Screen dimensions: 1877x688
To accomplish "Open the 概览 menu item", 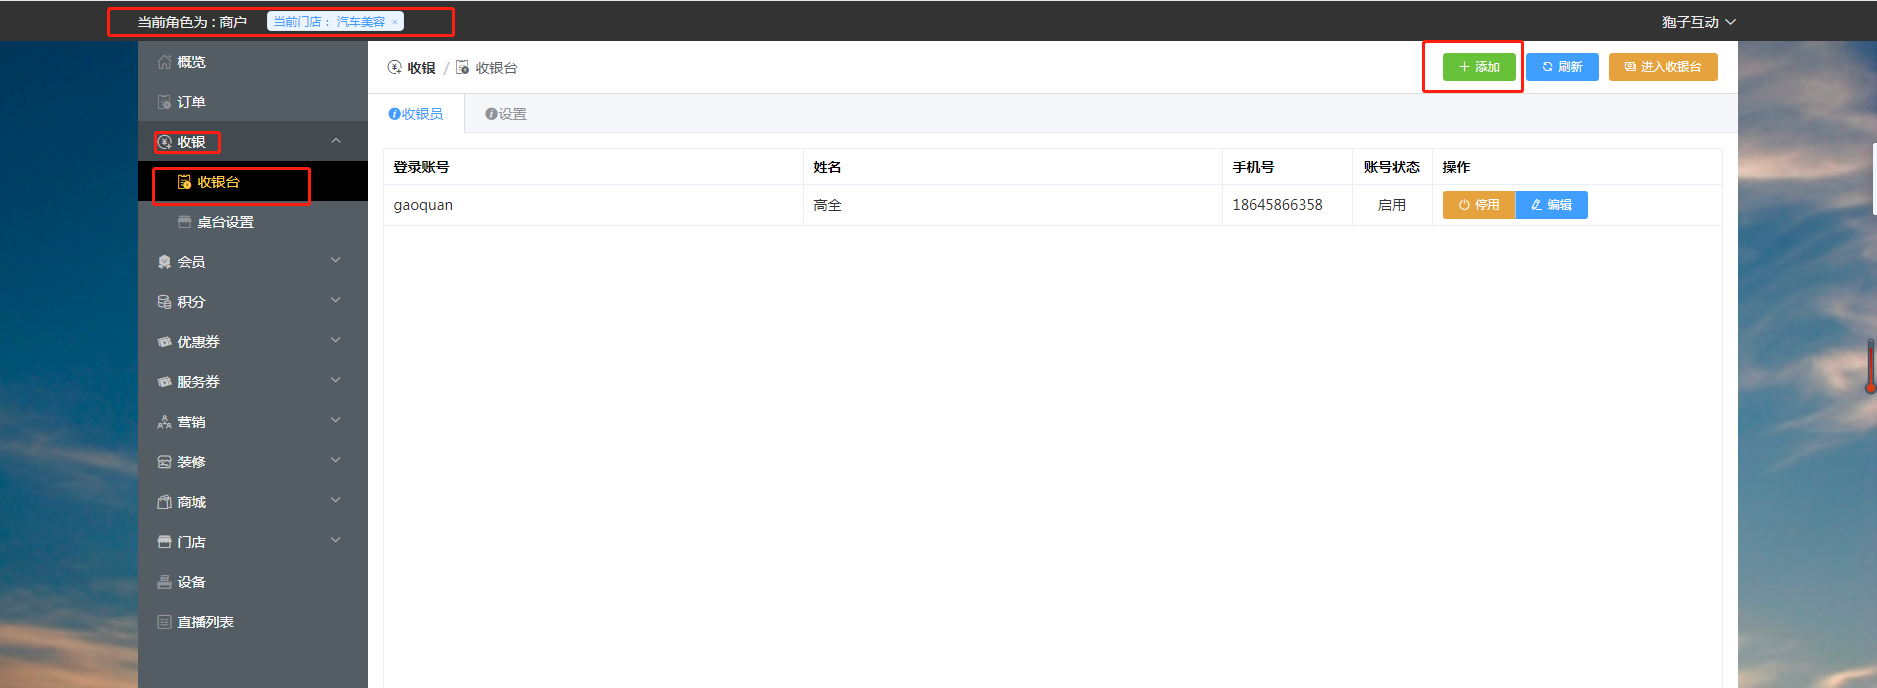I will [x=253, y=62].
